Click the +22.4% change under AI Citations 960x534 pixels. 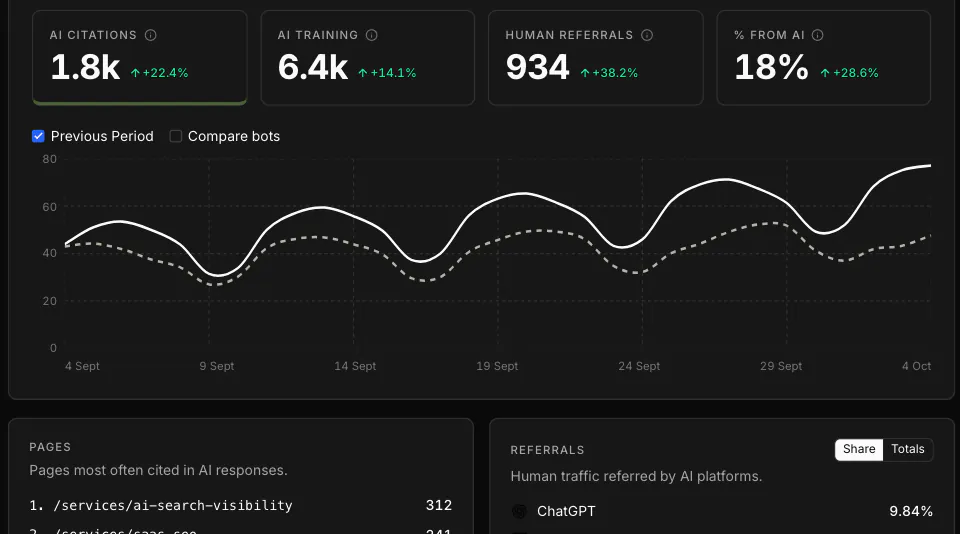159,73
